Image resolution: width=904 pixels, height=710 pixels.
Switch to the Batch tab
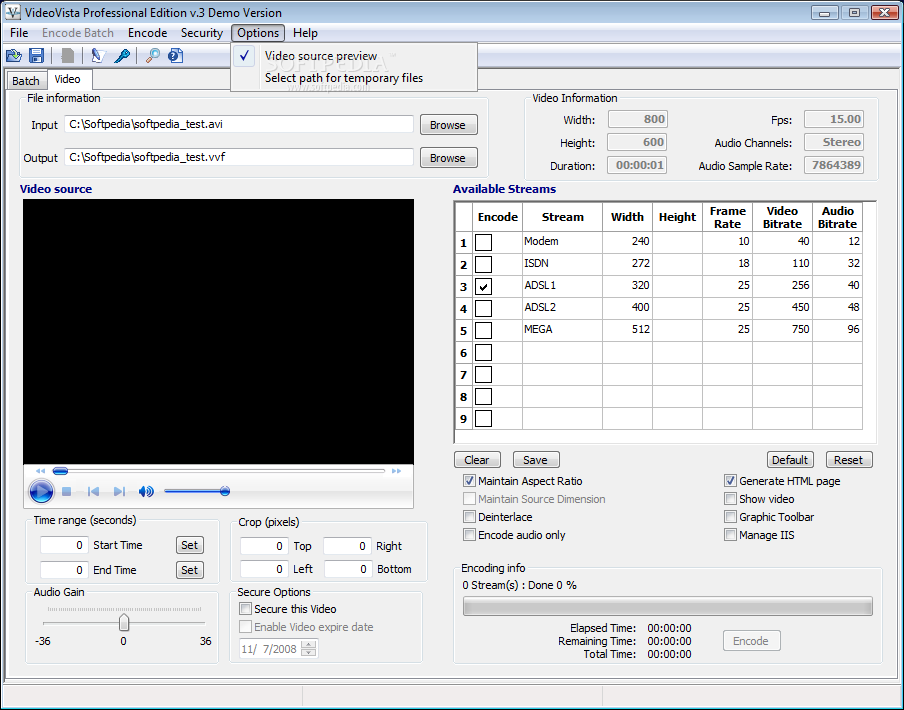[26, 81]
